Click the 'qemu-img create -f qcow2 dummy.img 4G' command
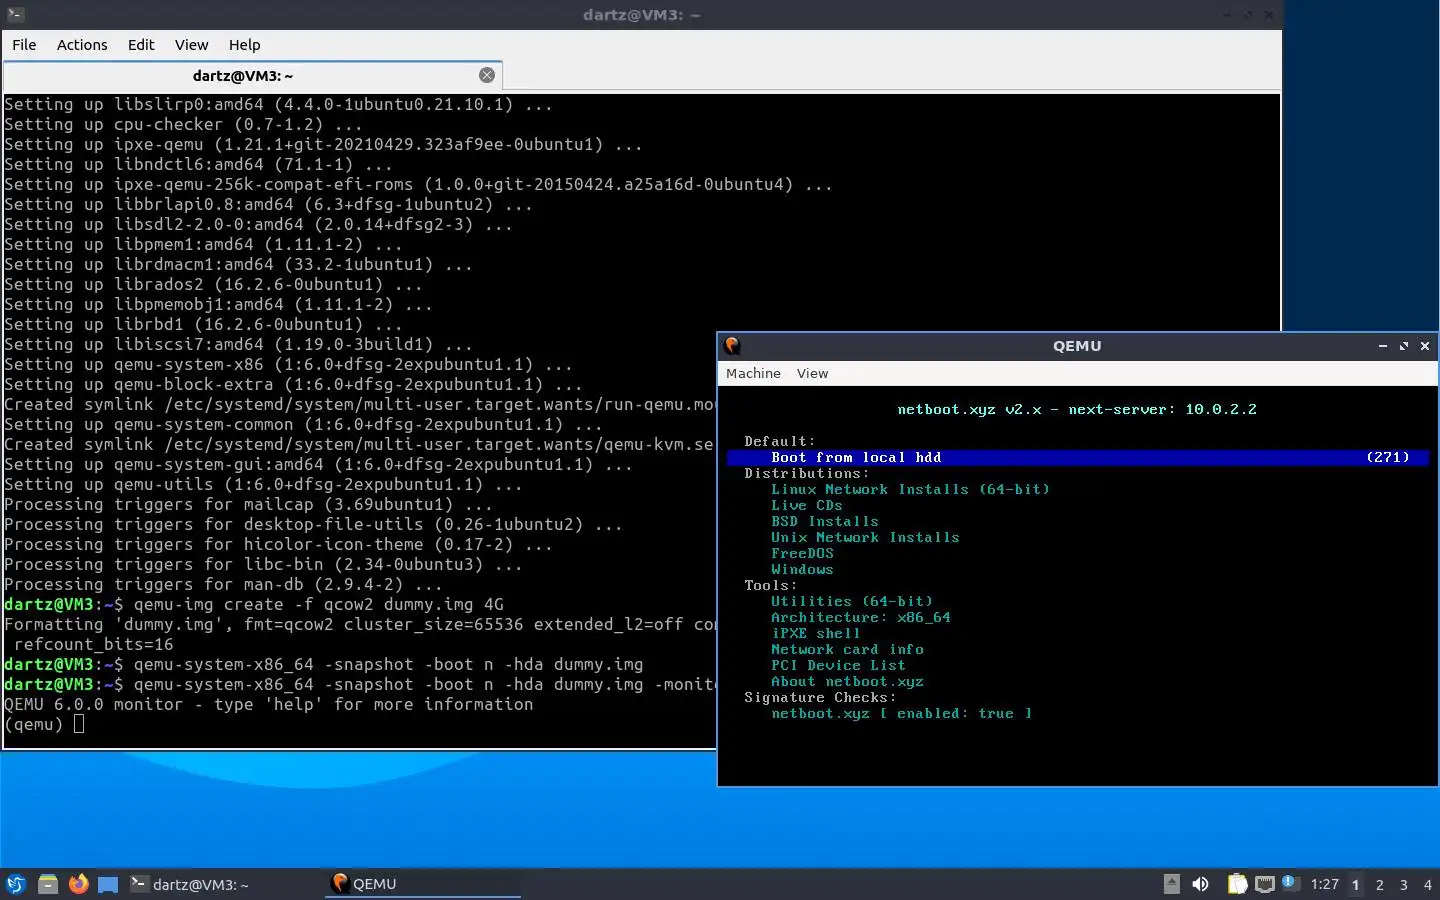Image resolution: width=1440 pixels, height=900 pixels. pos(318,604)
